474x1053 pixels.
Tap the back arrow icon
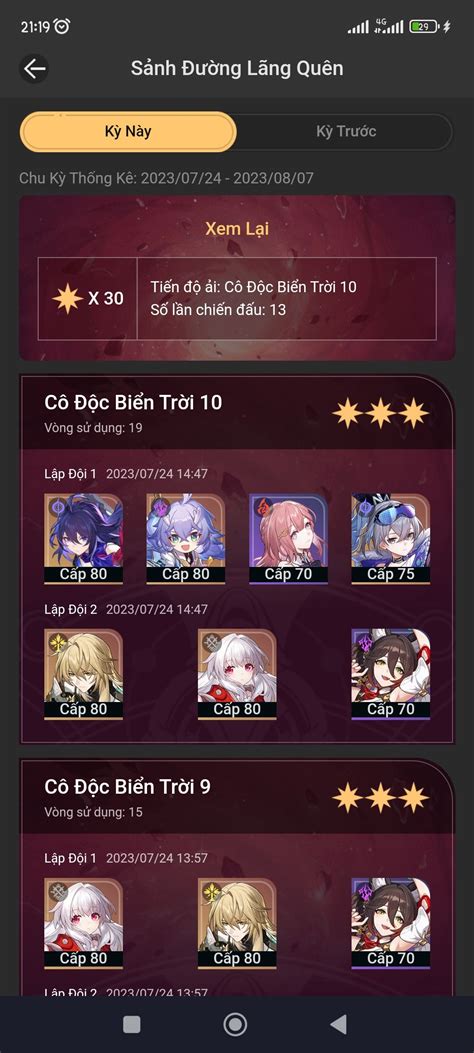(34, 68)
